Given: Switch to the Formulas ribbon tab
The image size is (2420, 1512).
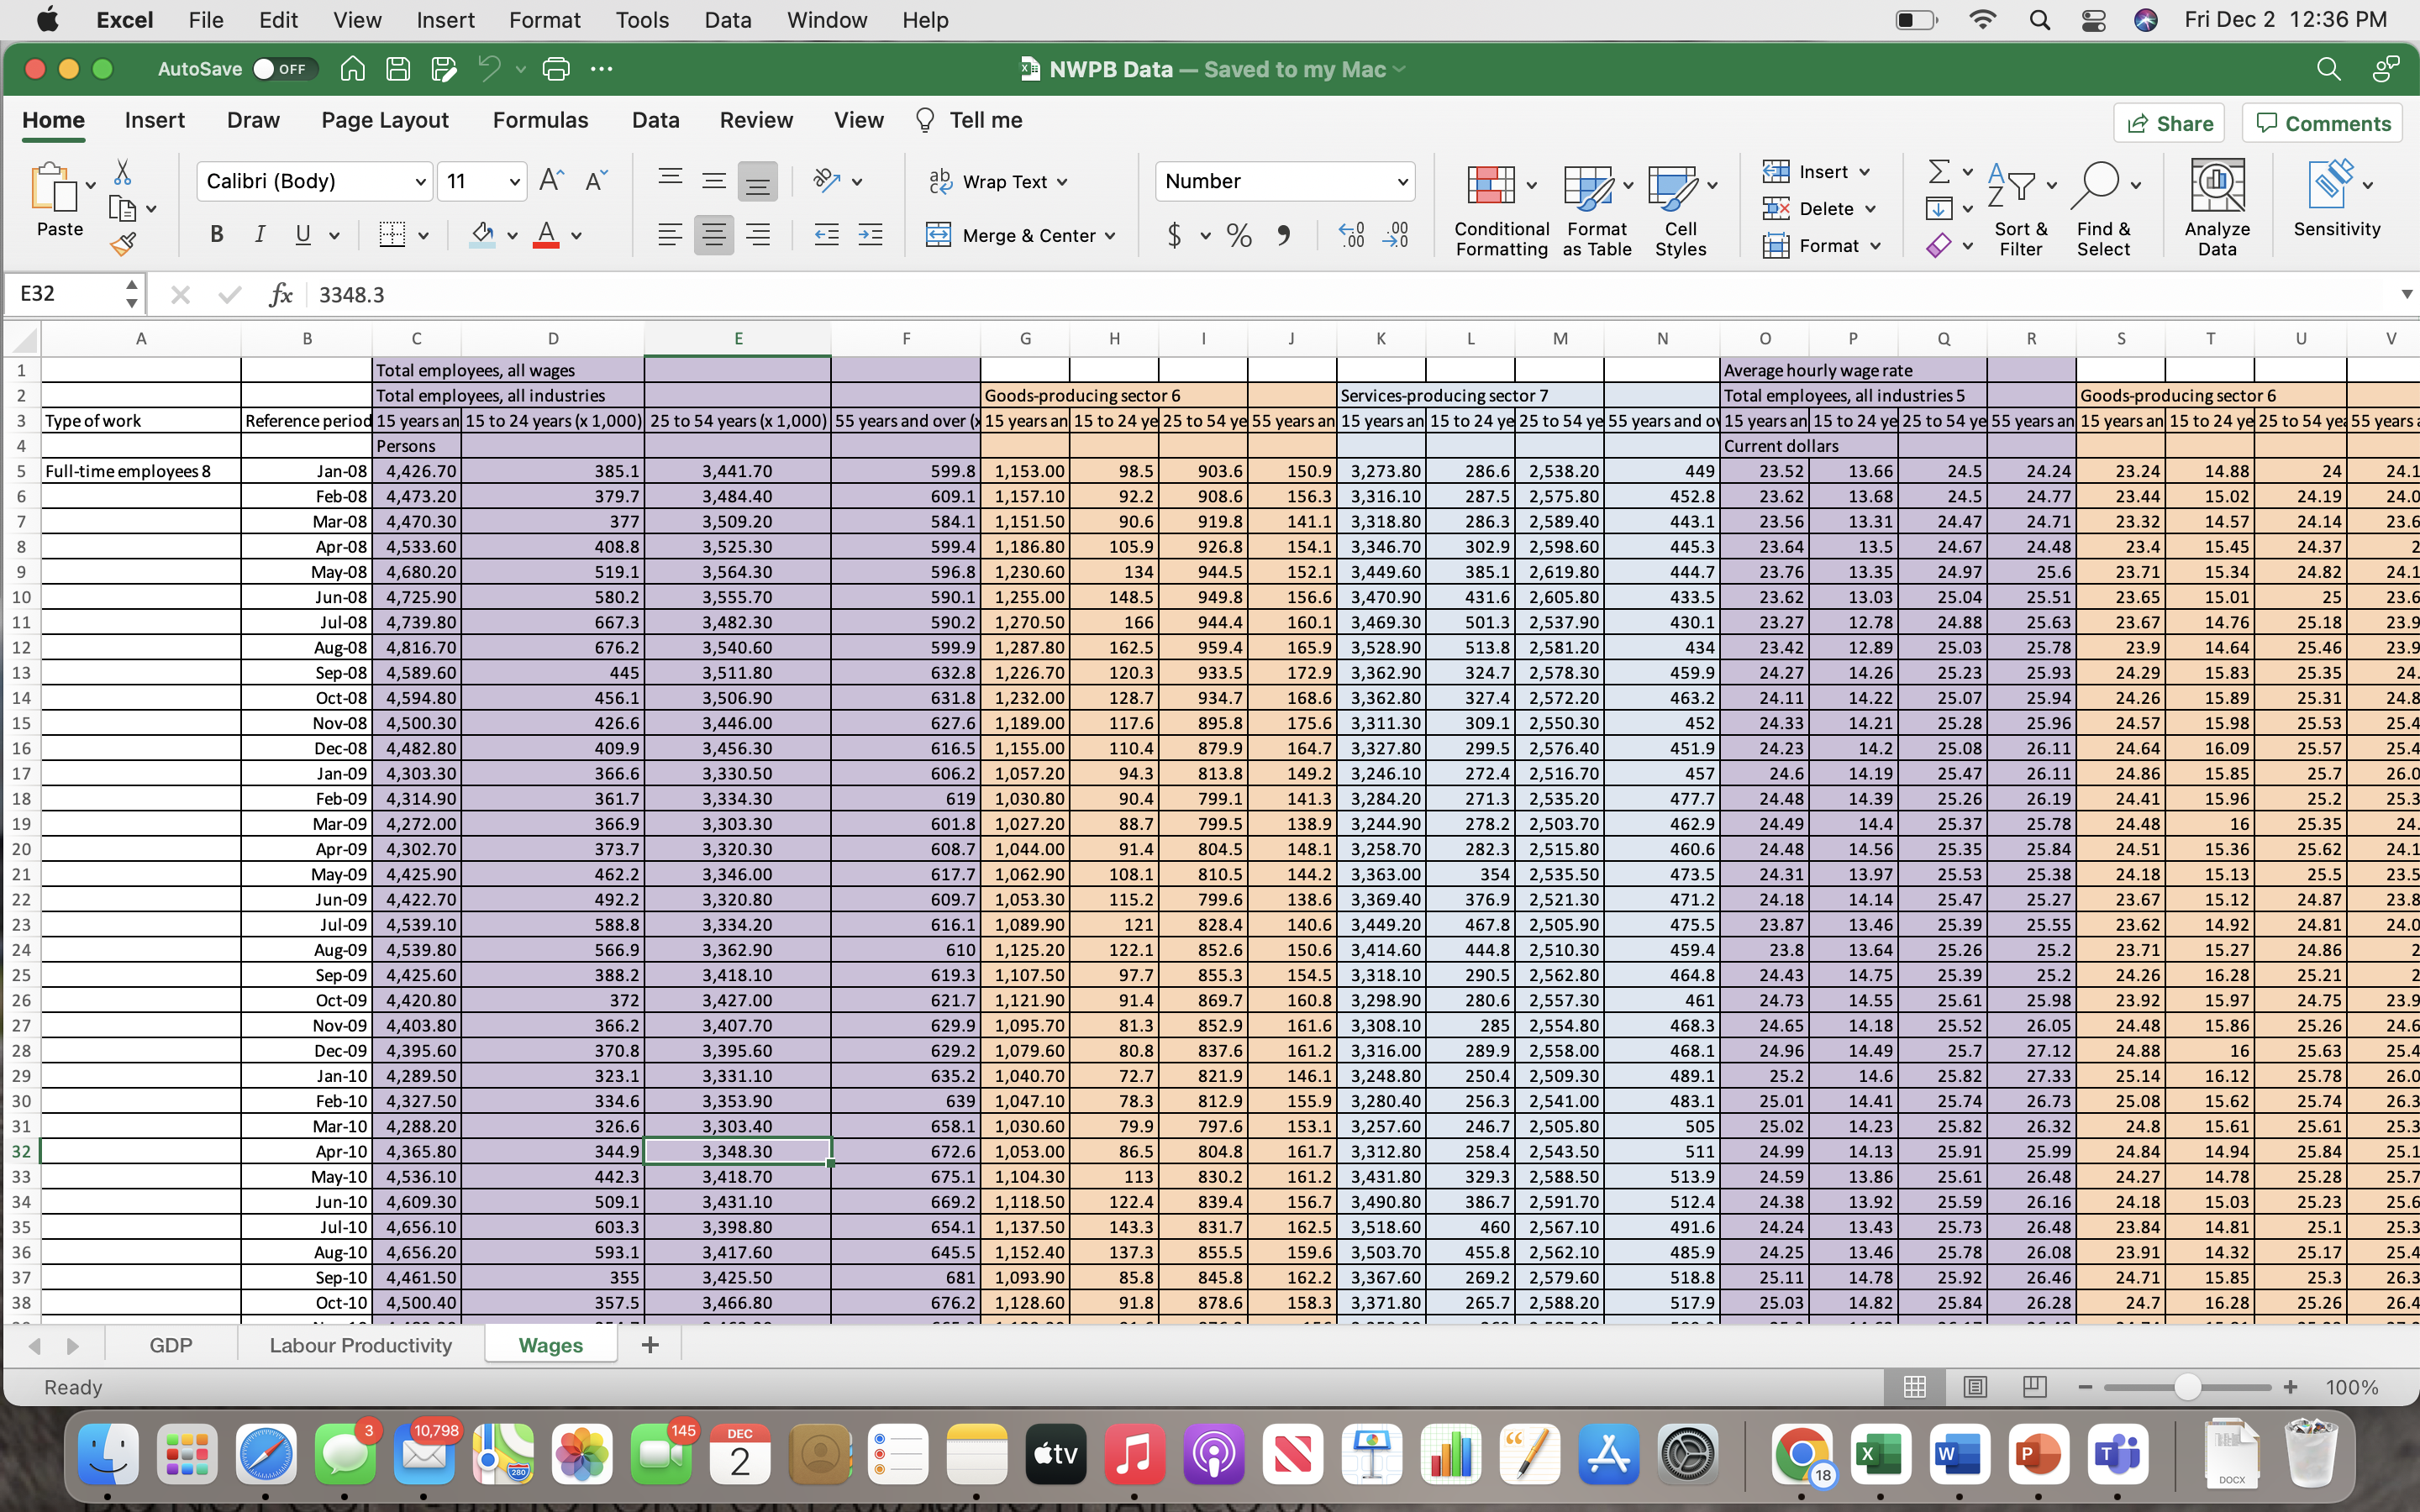Looking at the screenshot, I should (x=540, y=120).
